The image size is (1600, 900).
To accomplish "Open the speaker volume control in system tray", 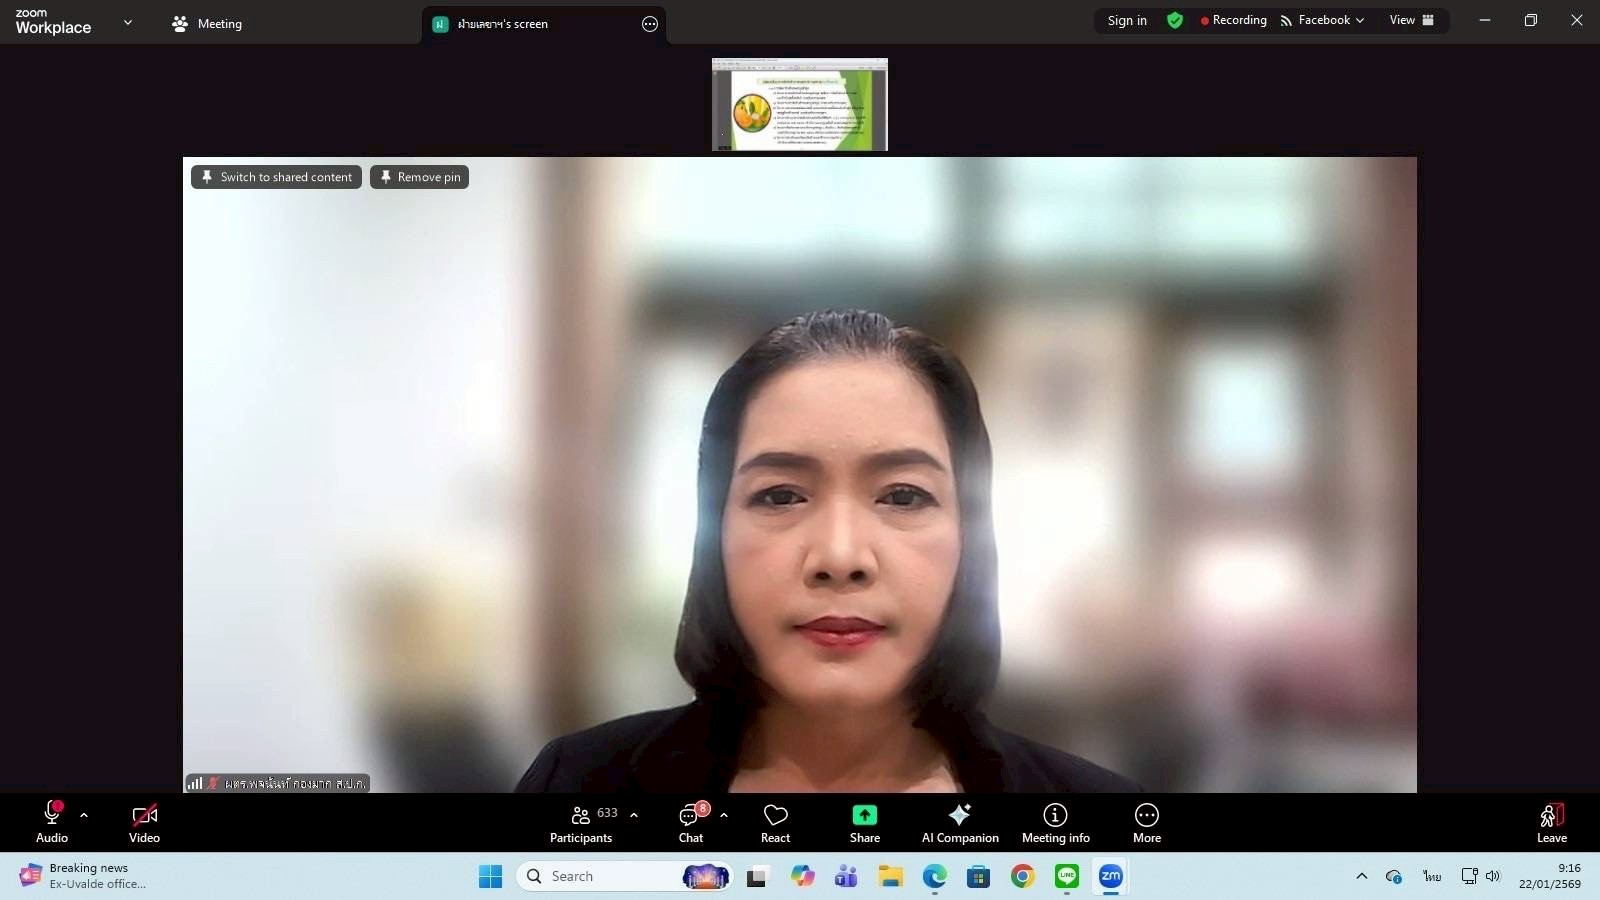I will (1494, 876).
